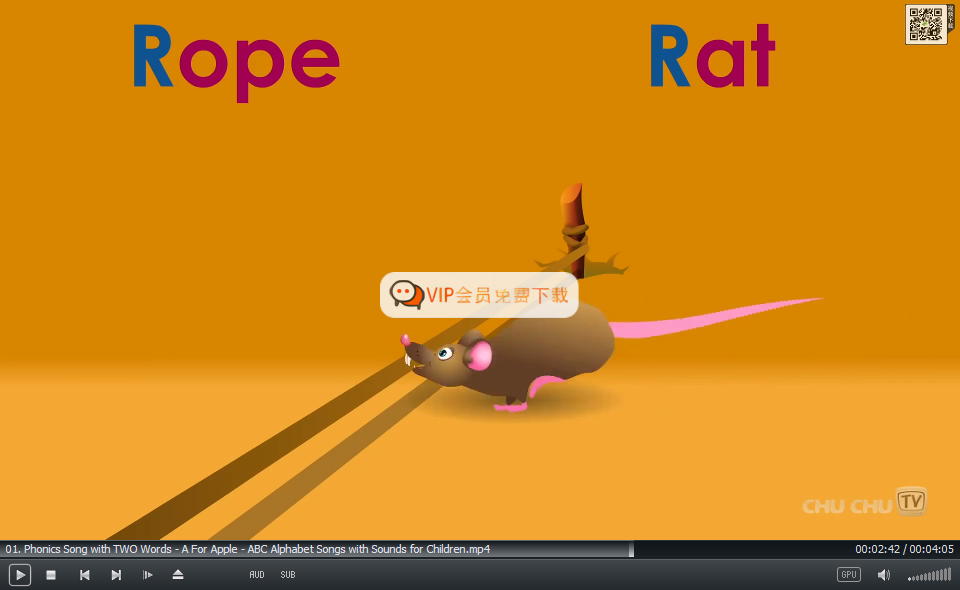Viewport: 960px width, 590px height.
Task: Click the video file name title
Action: pos(248,549)
